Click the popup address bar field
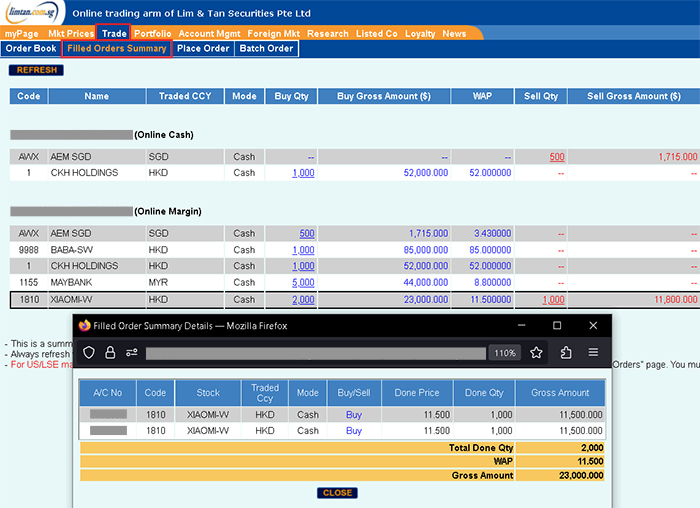The image size is (700, 508). coord(316,353)
